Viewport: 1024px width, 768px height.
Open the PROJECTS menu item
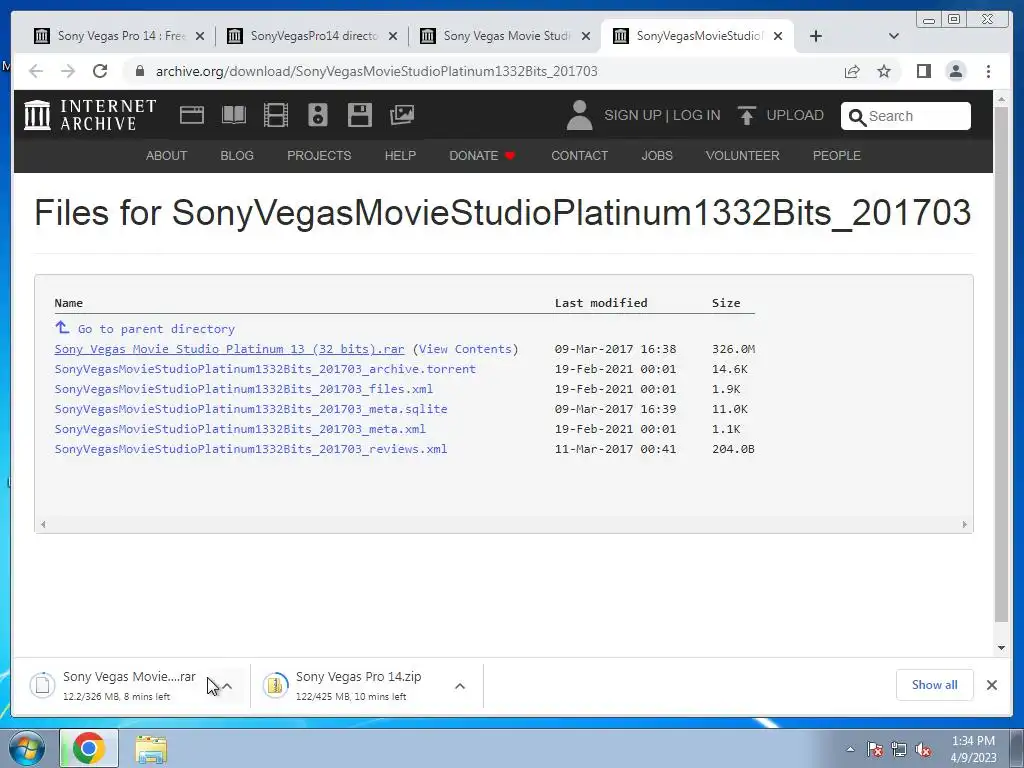tap(319, 155)
